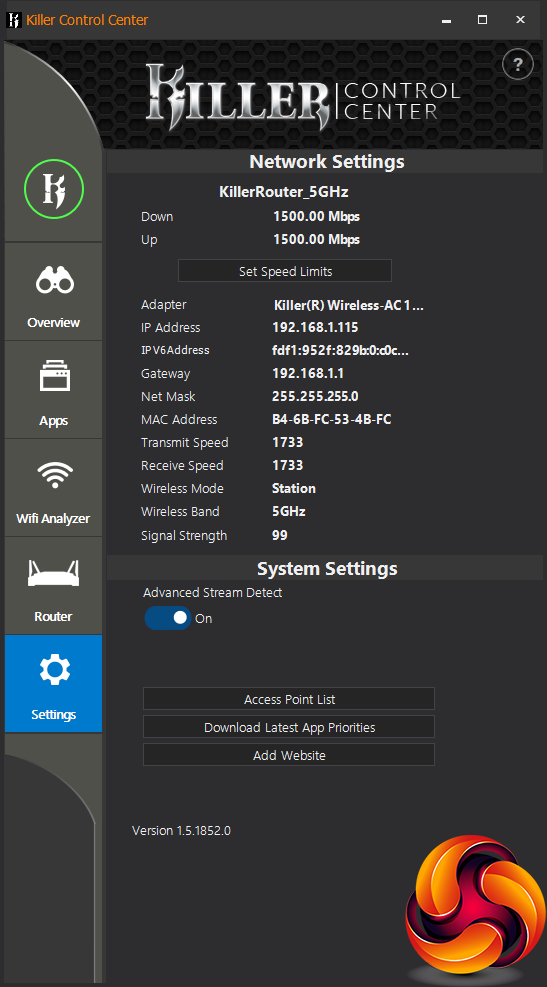Click the Killer Control Center title bar icon

[x=13, y=20]
